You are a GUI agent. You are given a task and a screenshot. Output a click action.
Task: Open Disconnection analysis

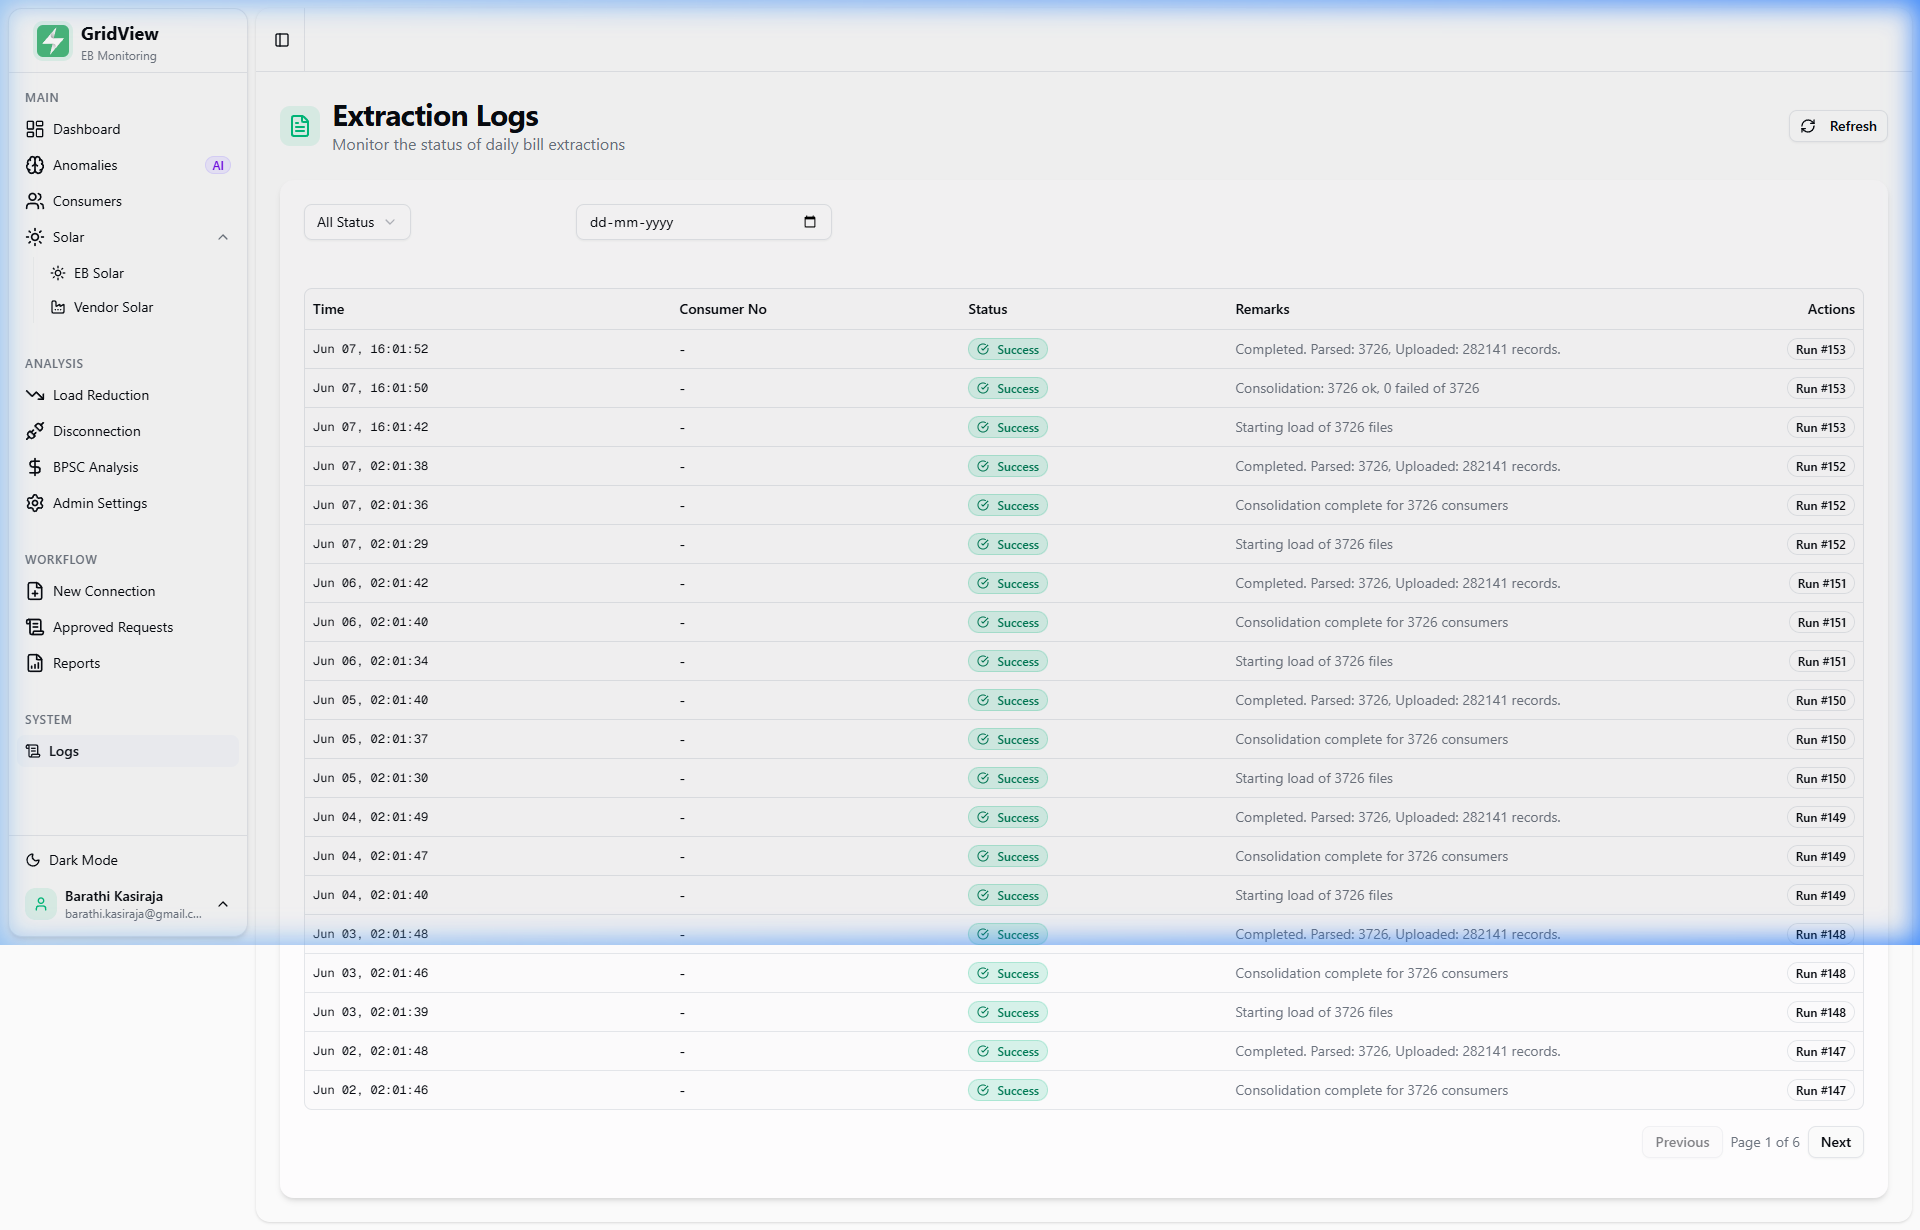(x=128, y=431)
